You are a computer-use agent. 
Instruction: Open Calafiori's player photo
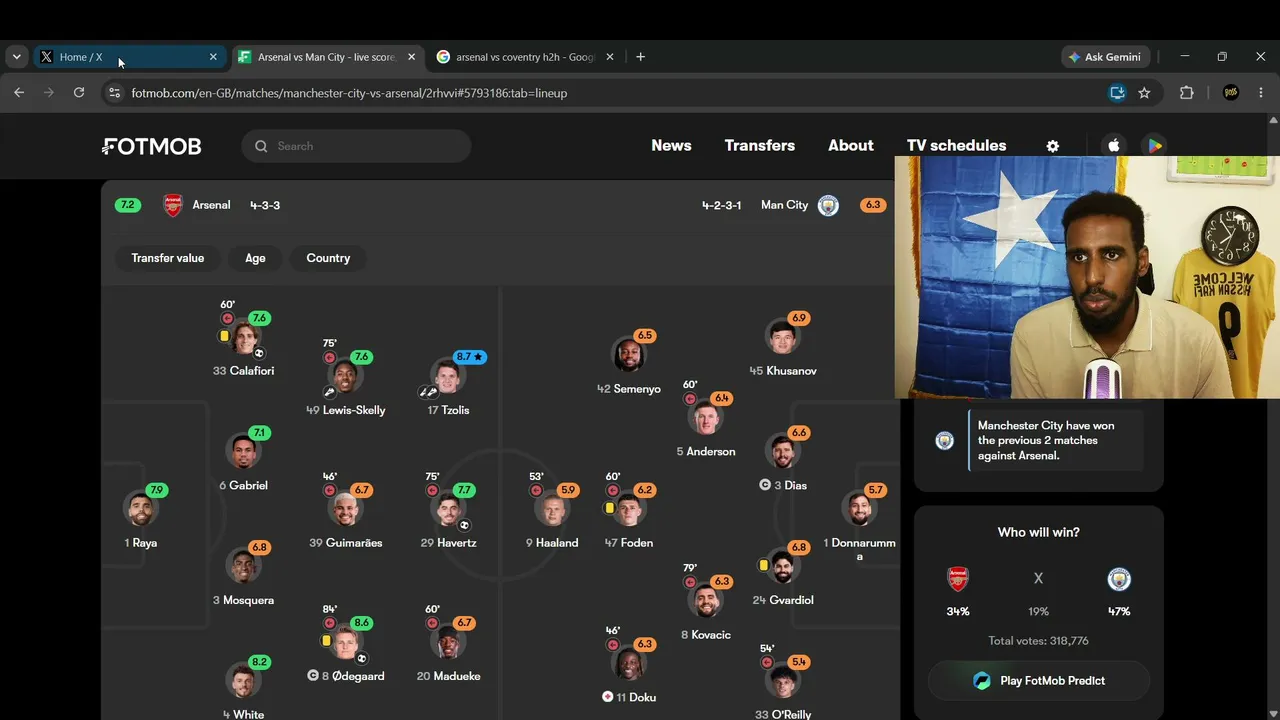tap(244, 337)
